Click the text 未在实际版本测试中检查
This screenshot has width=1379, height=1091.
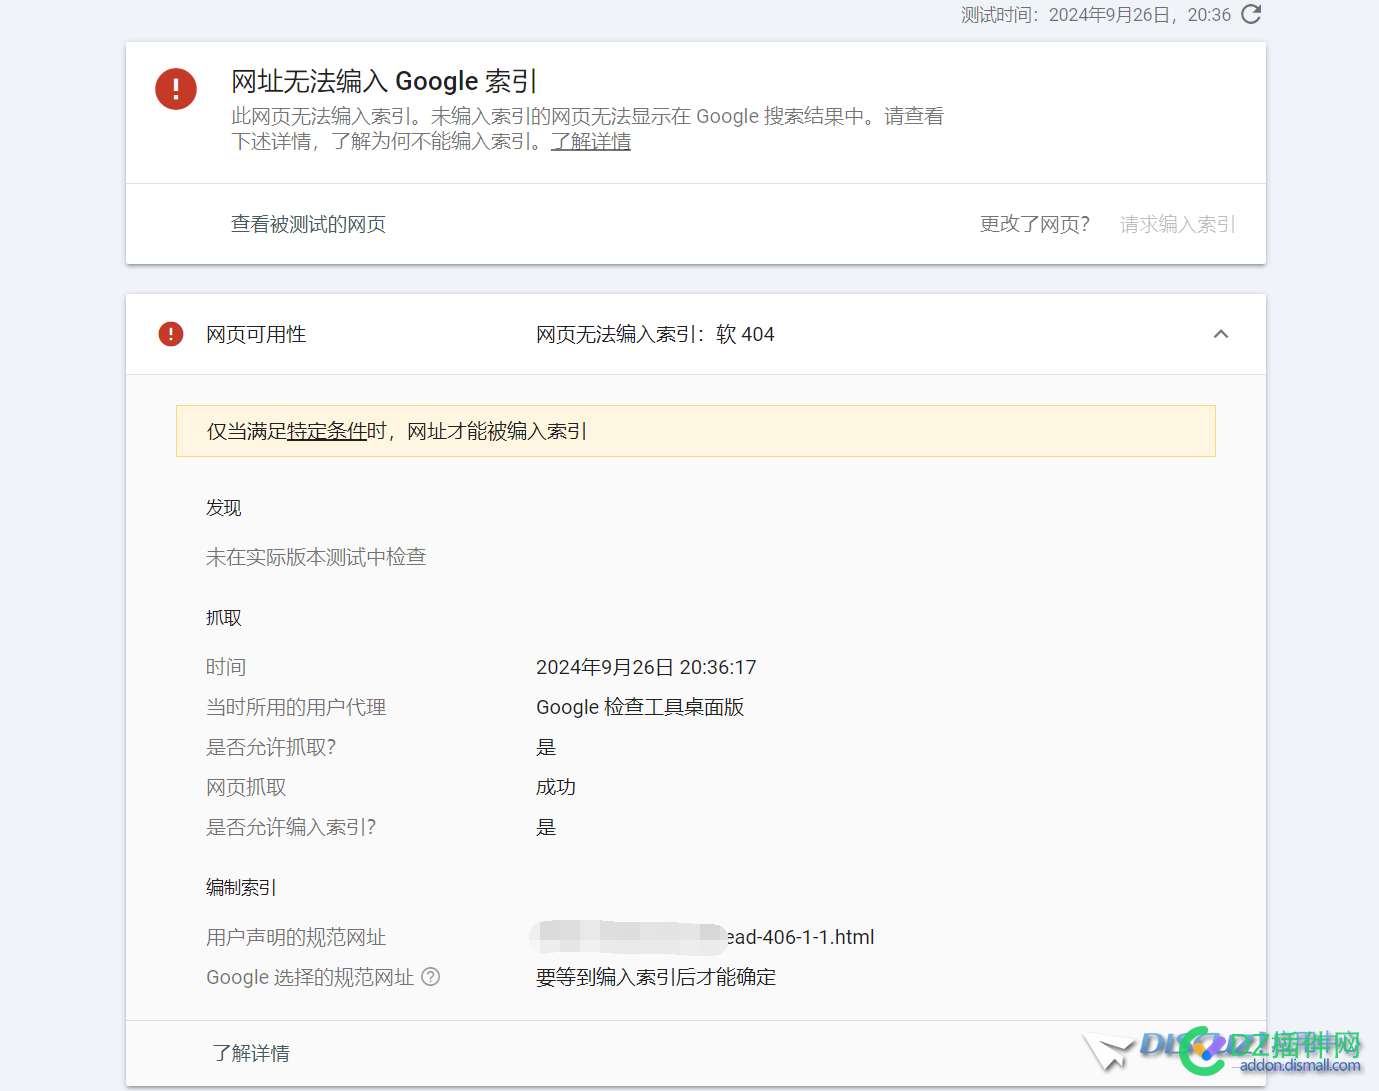[x=316, y=557]
